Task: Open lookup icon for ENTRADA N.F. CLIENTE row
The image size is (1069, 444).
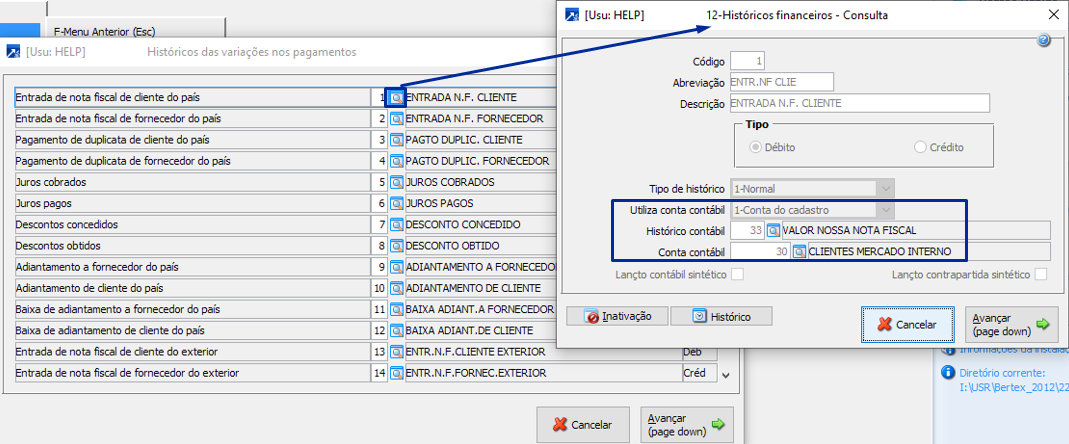Action: coord(396,98)
